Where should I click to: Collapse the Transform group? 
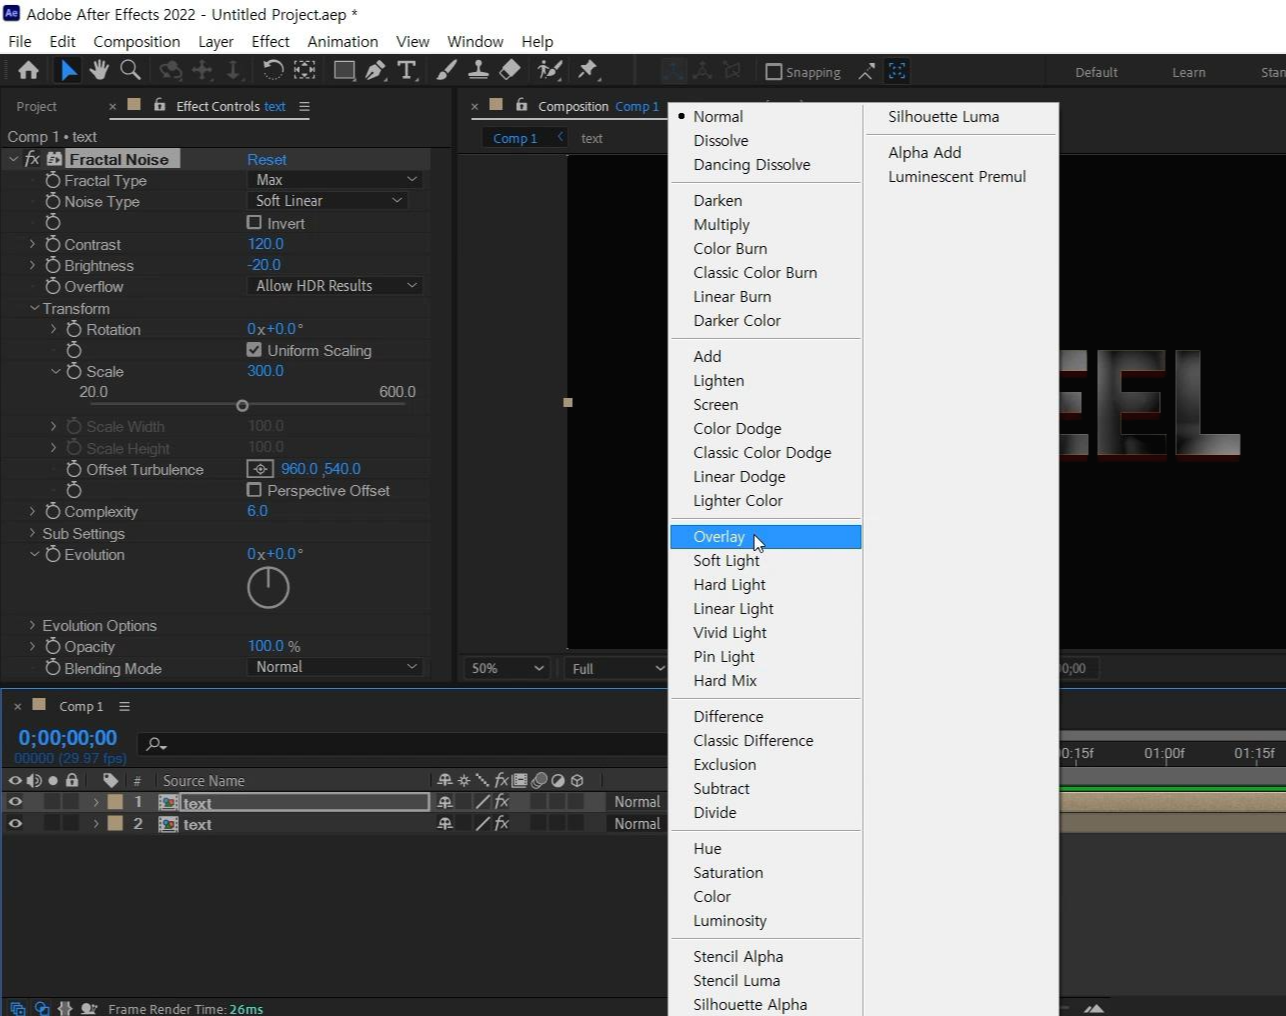pyautogui.click(x=34, y=308)
